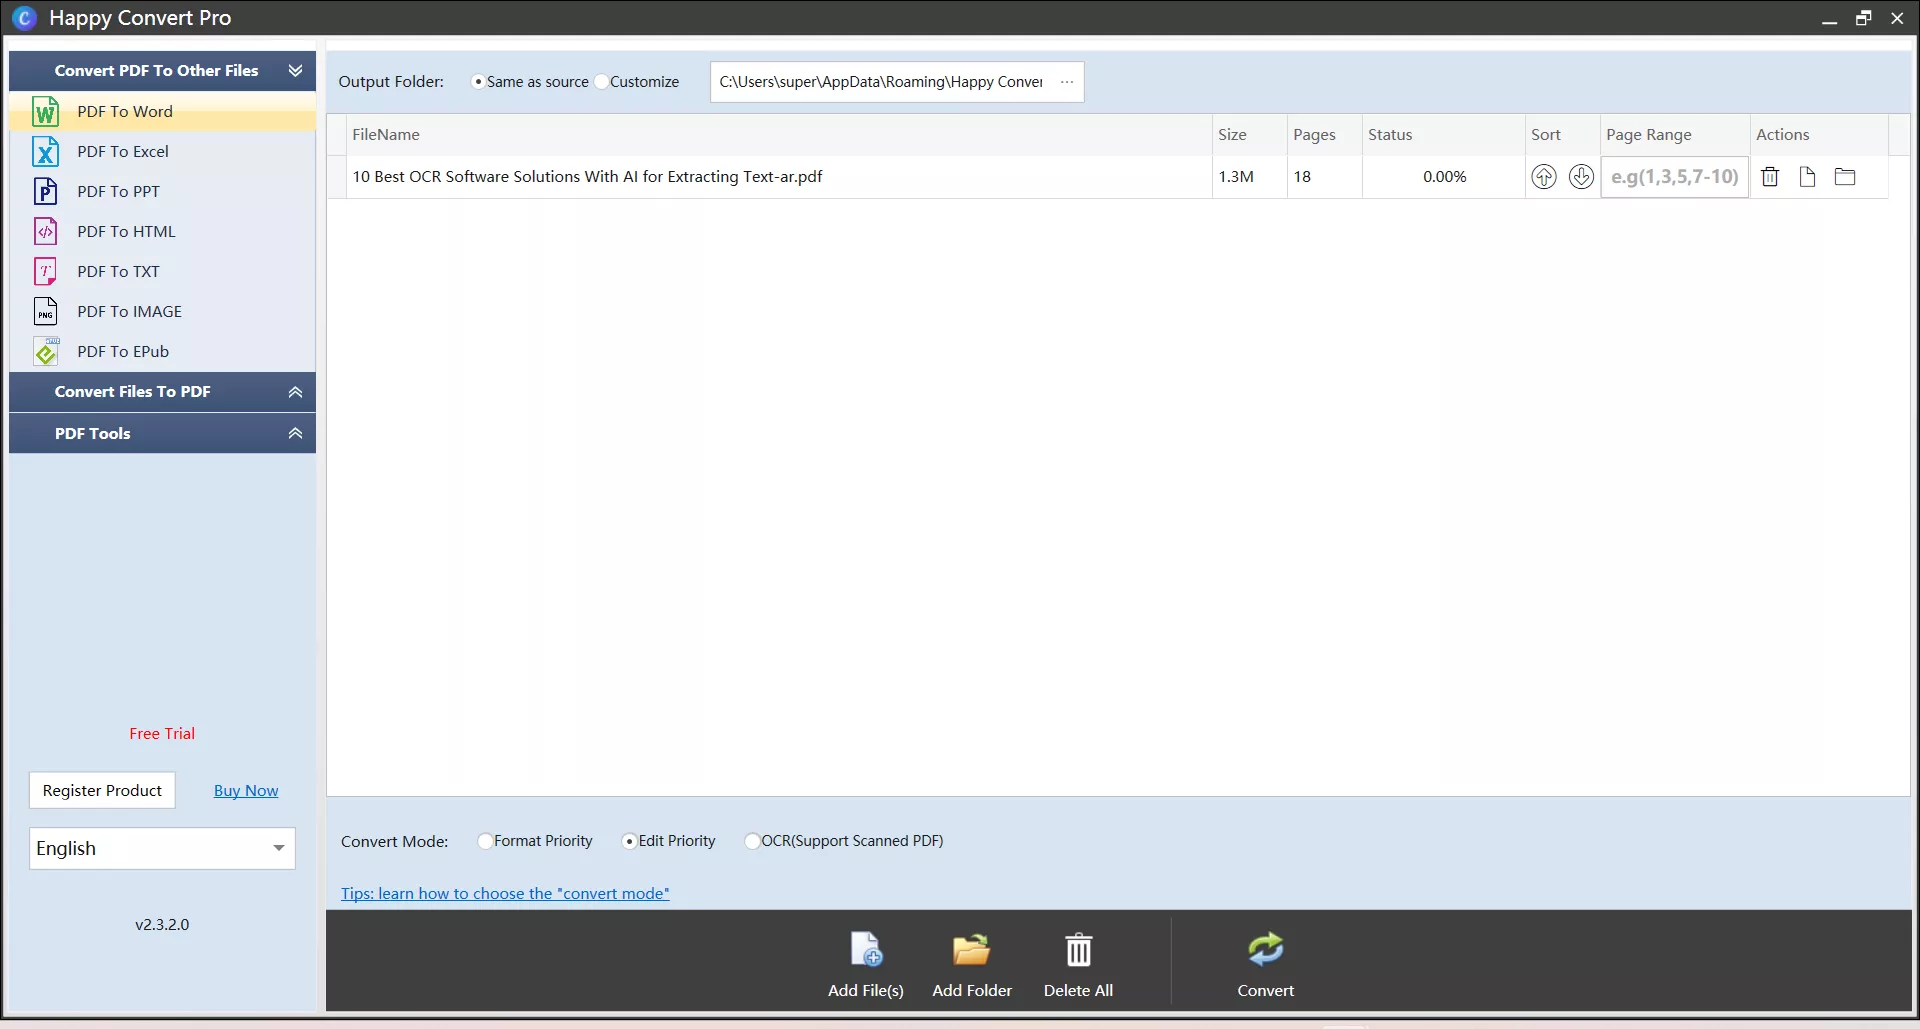Move the file down with sort arrow
This screenshot has width=1920, height=1029.
pyautogui.click(x=1581, y=177)
